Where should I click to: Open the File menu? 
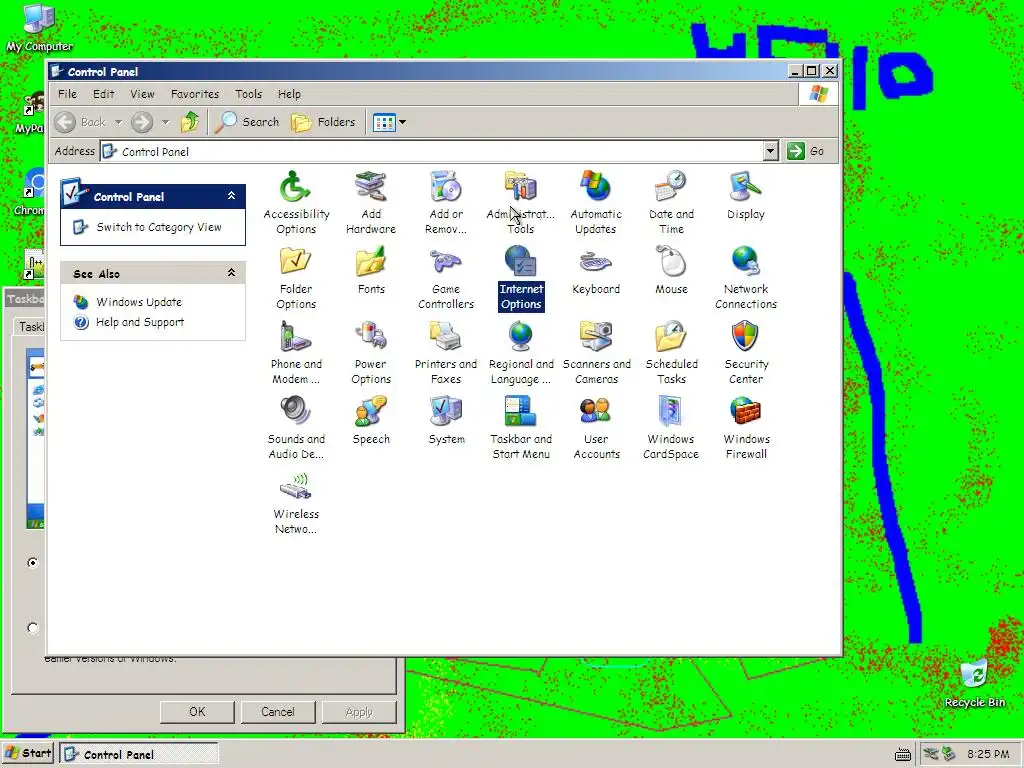point(67,94)
